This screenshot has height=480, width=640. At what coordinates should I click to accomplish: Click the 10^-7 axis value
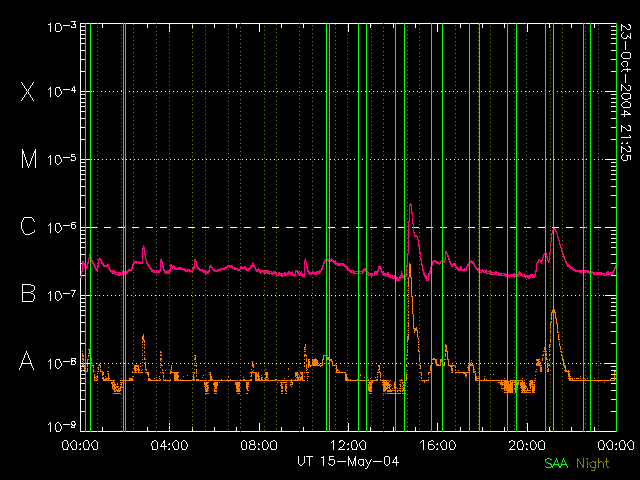pyautogui.click(x=62, y=295)
